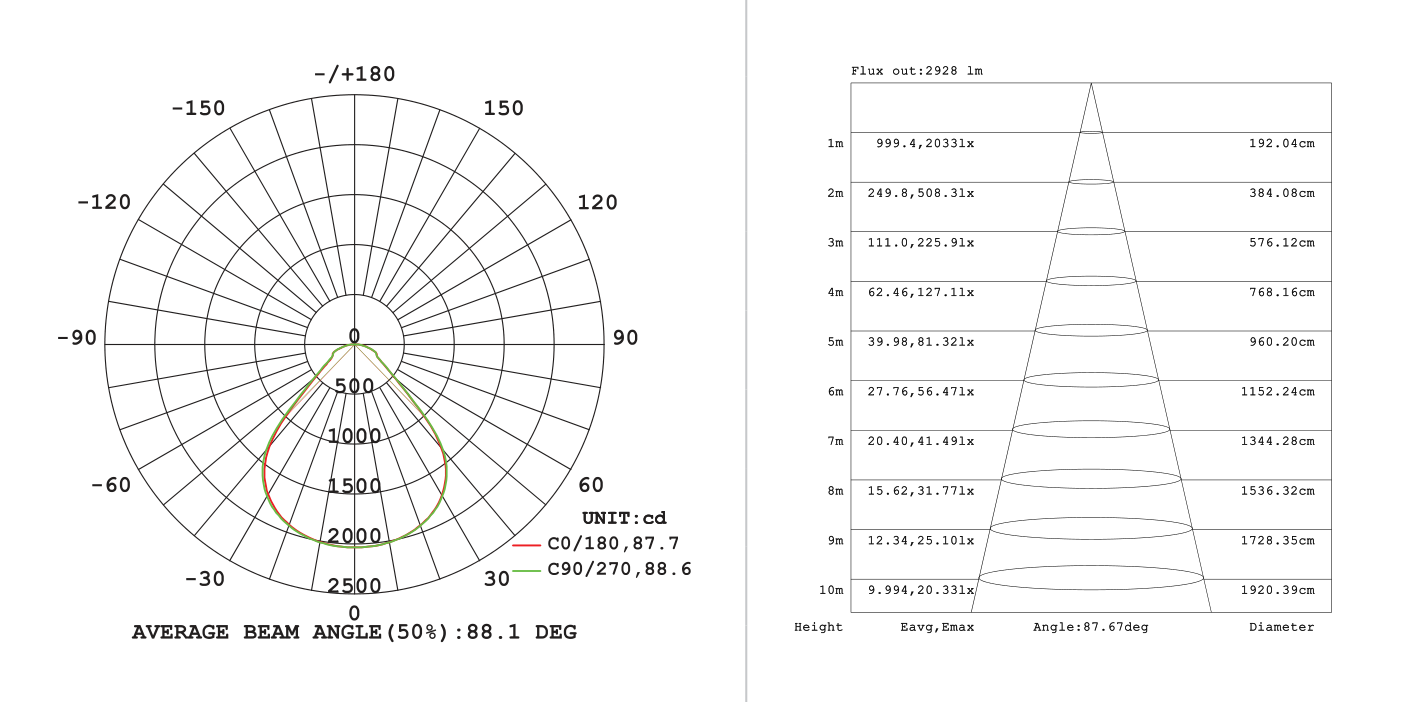Click the '1536.32cm' diameter value
The image size is (1411, 702).
1278,491
